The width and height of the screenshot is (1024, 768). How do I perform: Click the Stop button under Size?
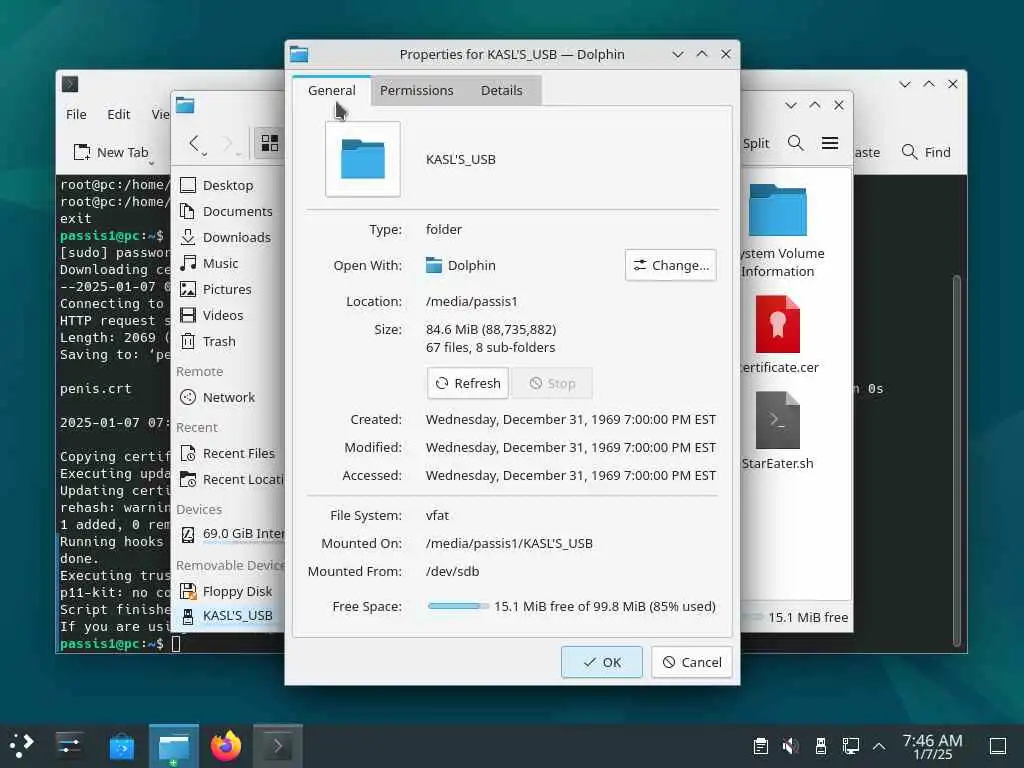point(552,383)
